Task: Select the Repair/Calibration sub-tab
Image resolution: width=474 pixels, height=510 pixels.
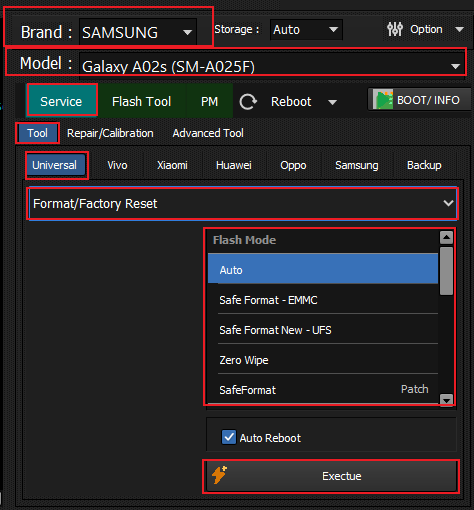Action: pyautogui.click(x=110, y=133)
